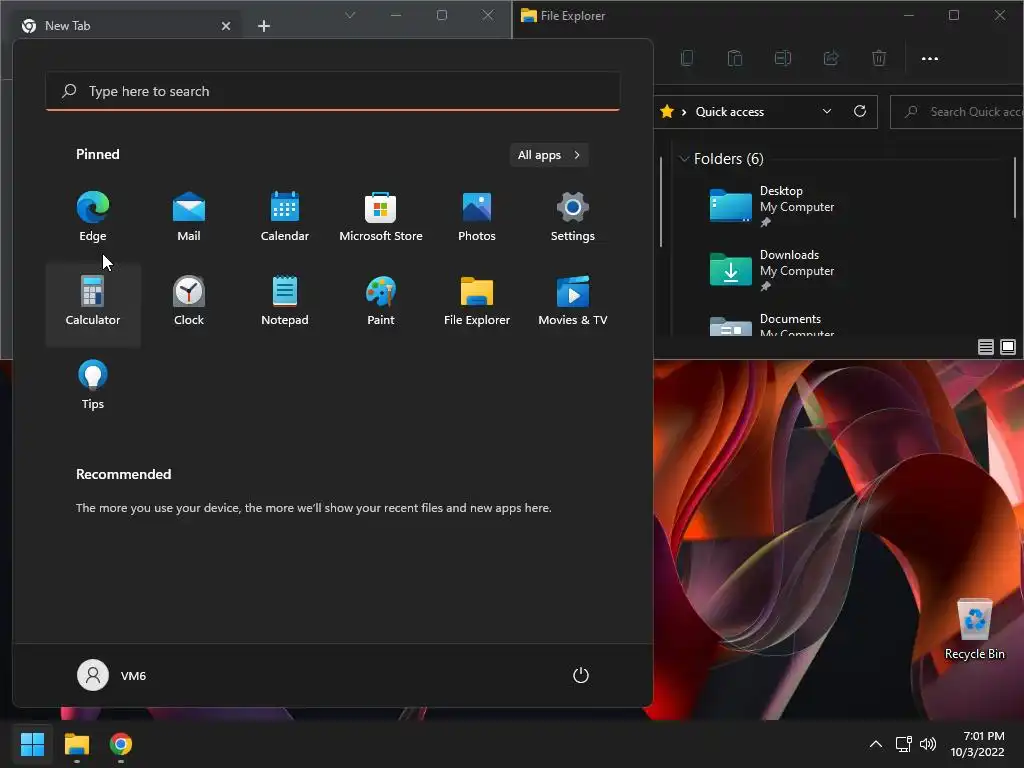The image size is (1024, 768).
Task: Open Chrome tab search dropdown
Action: [350, 15]
